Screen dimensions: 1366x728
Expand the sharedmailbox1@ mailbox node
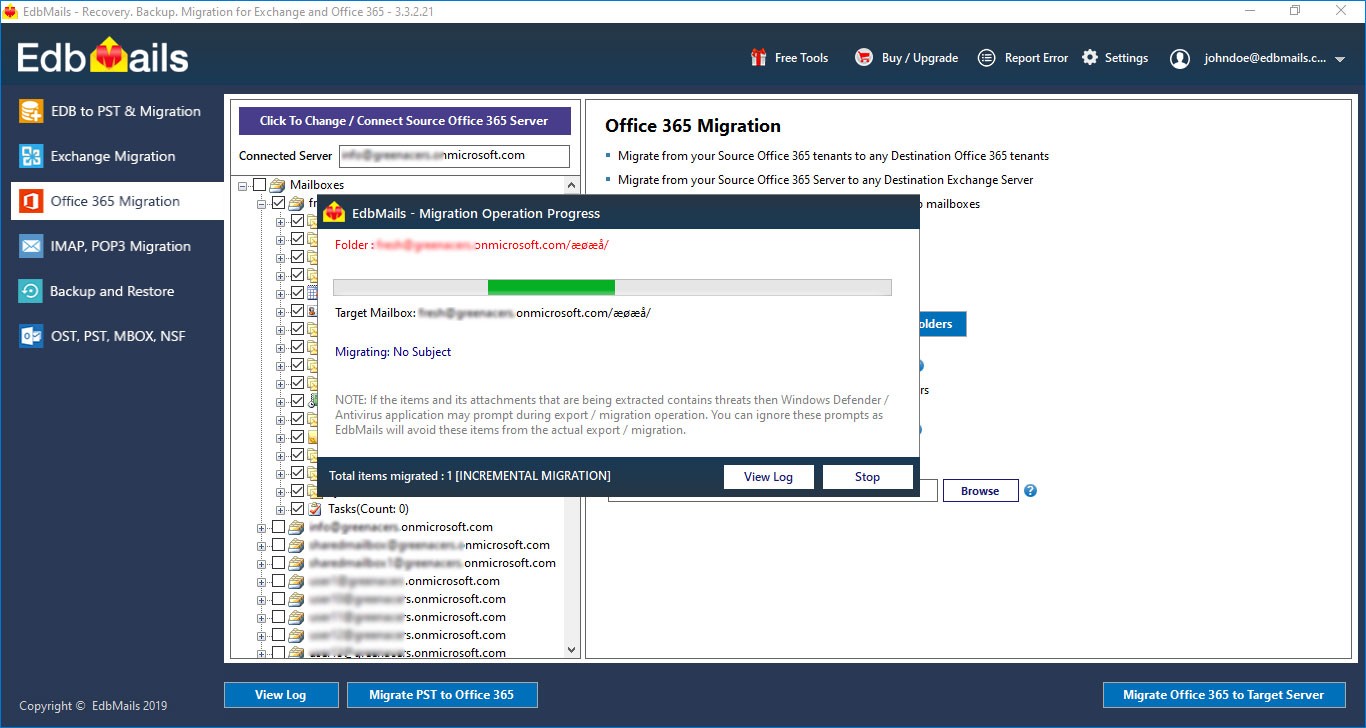click(262, 563)
